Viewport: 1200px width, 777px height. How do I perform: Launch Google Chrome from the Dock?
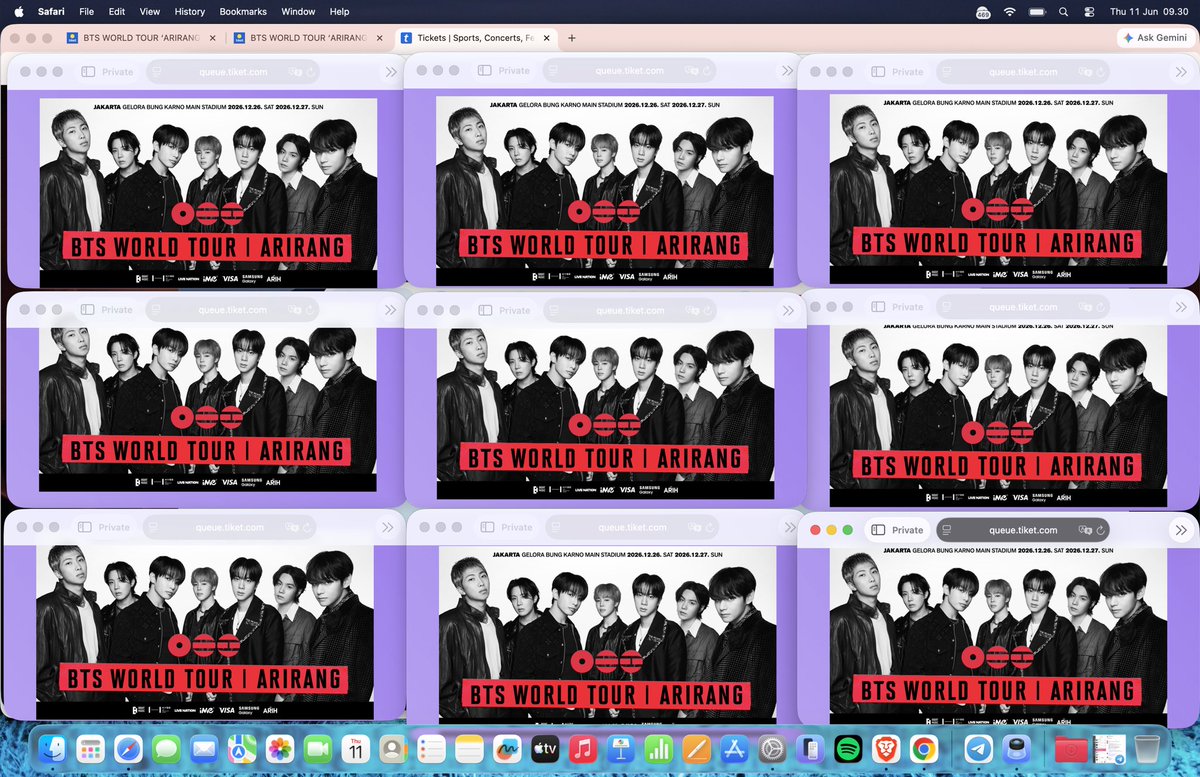click(923, 748)
